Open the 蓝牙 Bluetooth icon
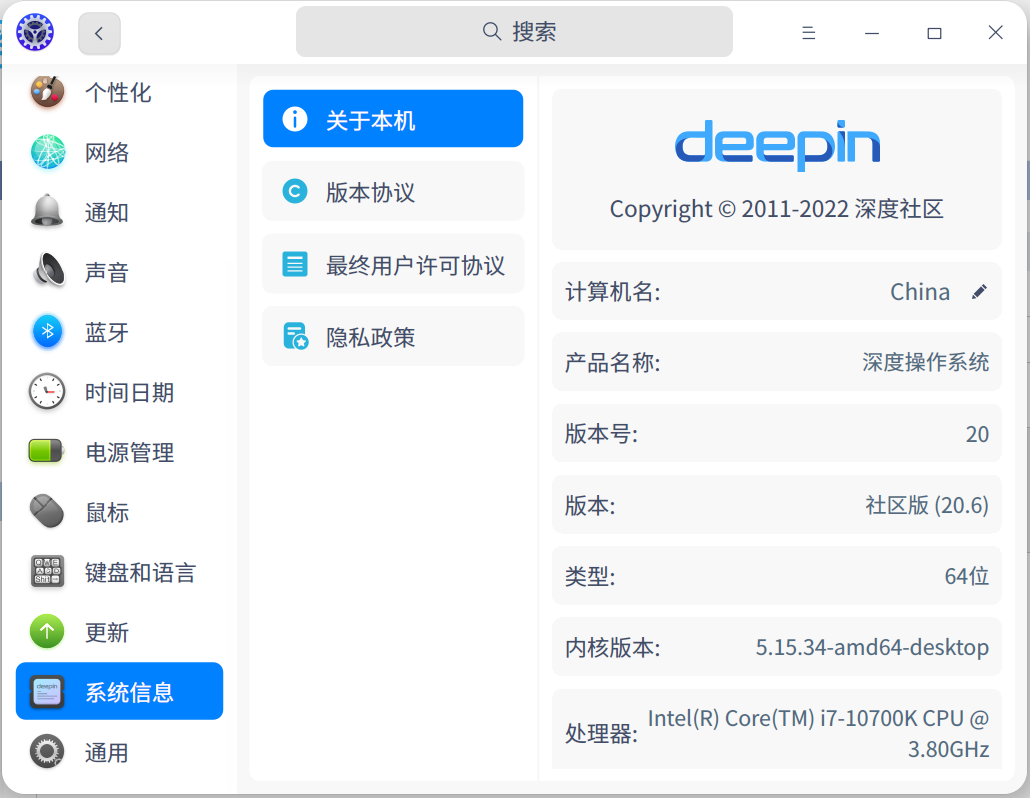This screenshot has height=798, width=1030. [x=47, y=332]
